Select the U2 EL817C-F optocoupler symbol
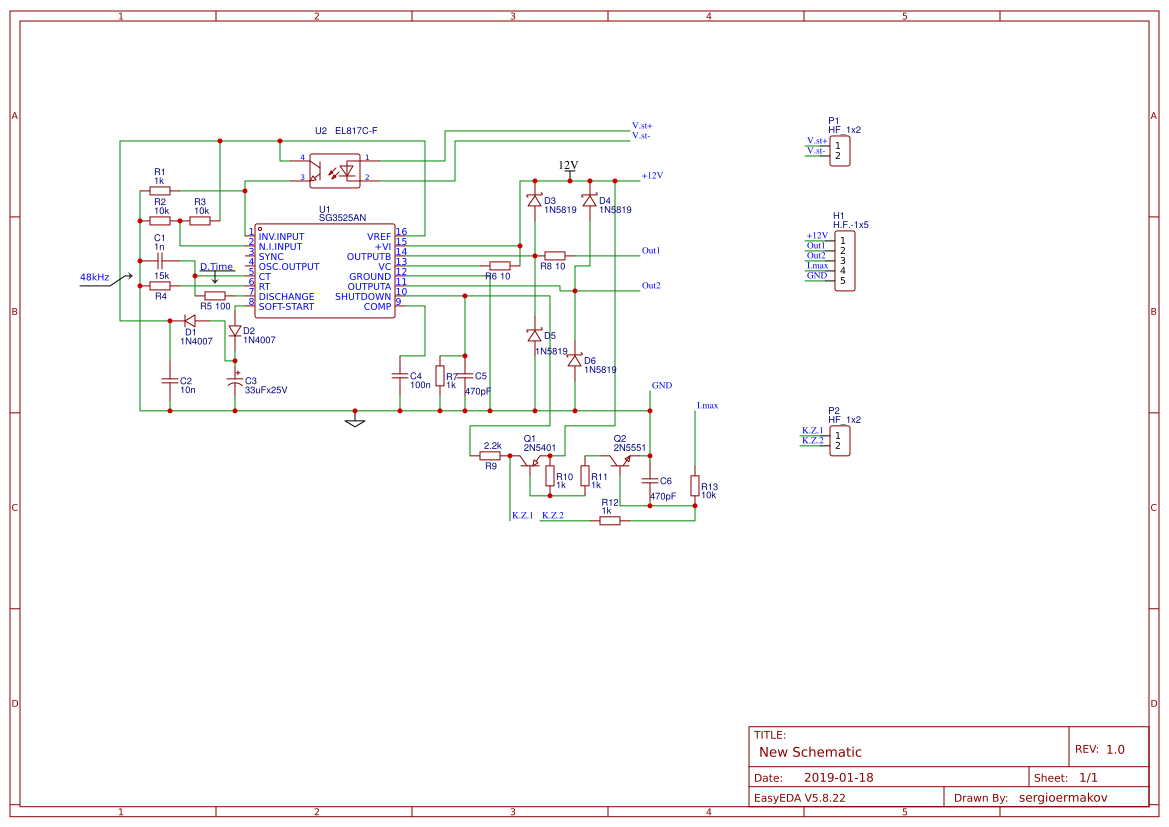The width and height of the screenshot is (1169, 827). tap(336, 169)
